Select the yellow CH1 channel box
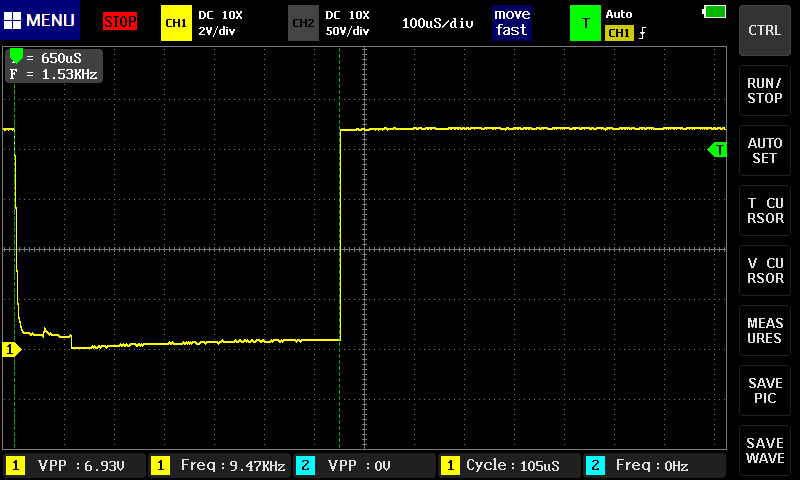 point(176,23)
